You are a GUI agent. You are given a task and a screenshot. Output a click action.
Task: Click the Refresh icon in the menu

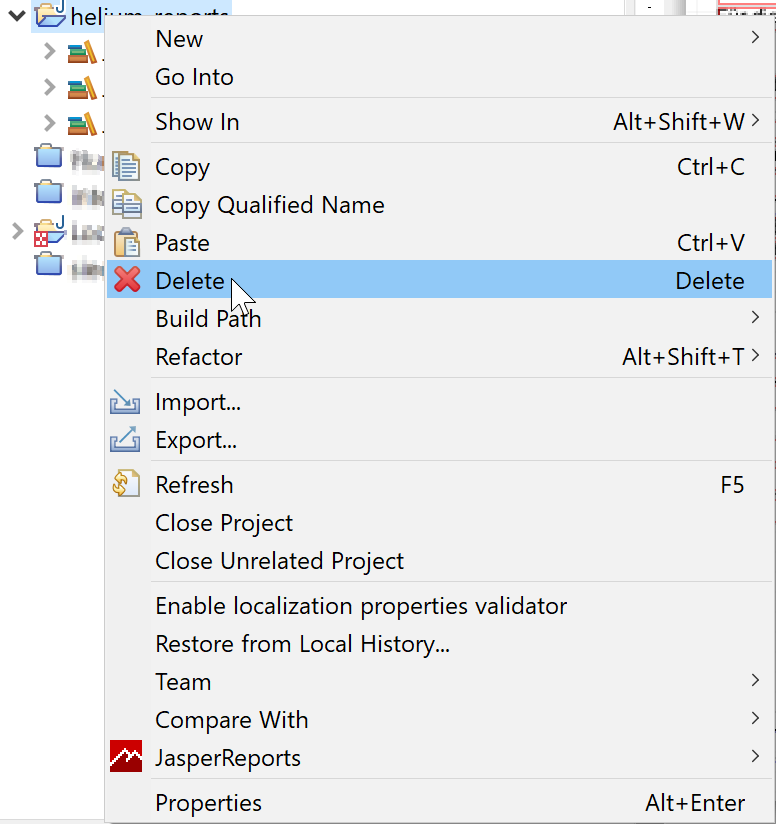pos(126,484)
